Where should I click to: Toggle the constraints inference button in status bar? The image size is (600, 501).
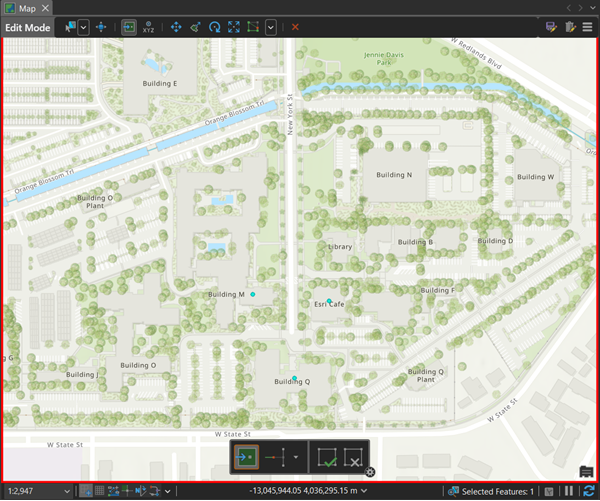point(113,491)
